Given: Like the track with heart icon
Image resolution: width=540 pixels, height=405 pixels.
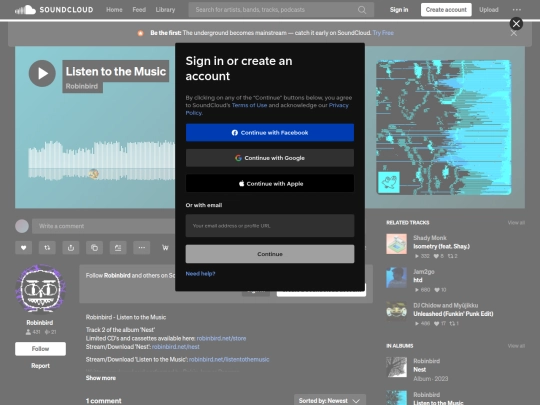Looking at the screenshot, I should pyautogui.click(x=23, y=248).
